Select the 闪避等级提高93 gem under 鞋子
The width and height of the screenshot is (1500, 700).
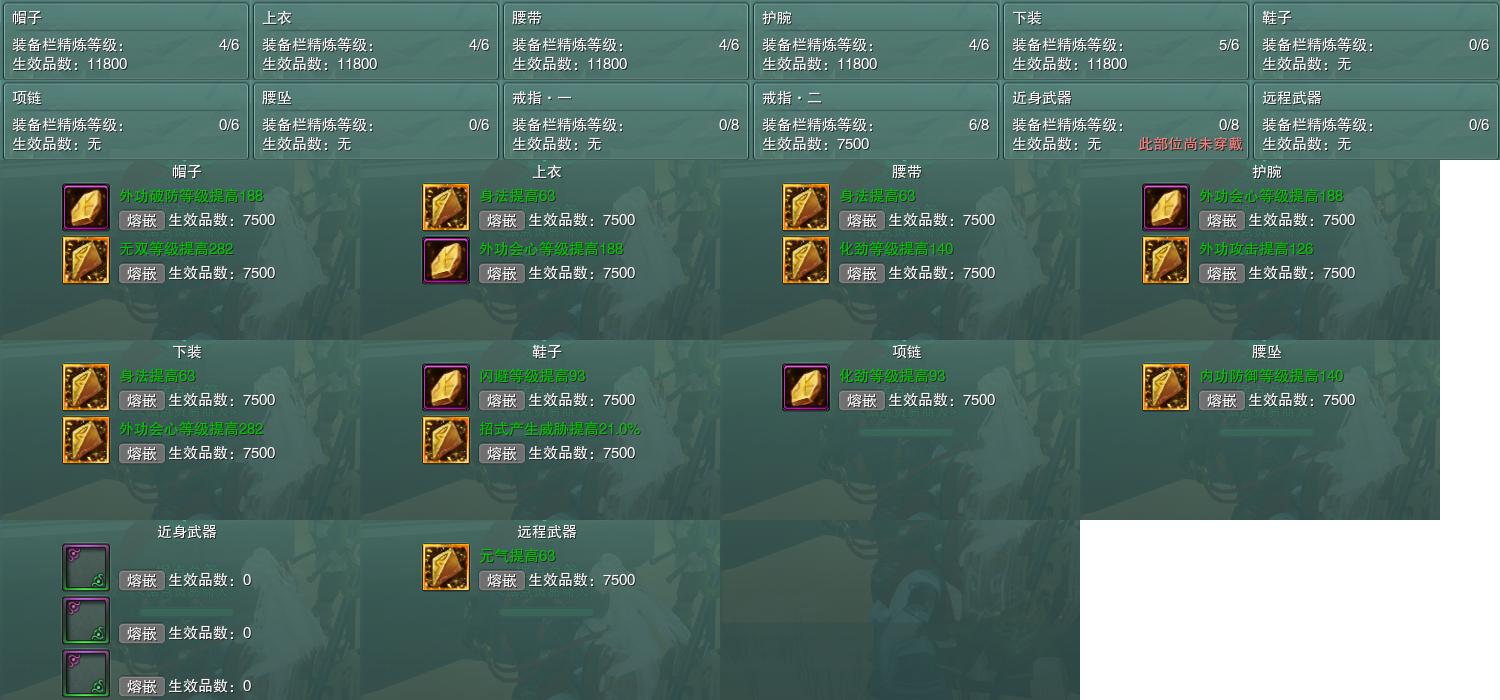pos(446,388)
